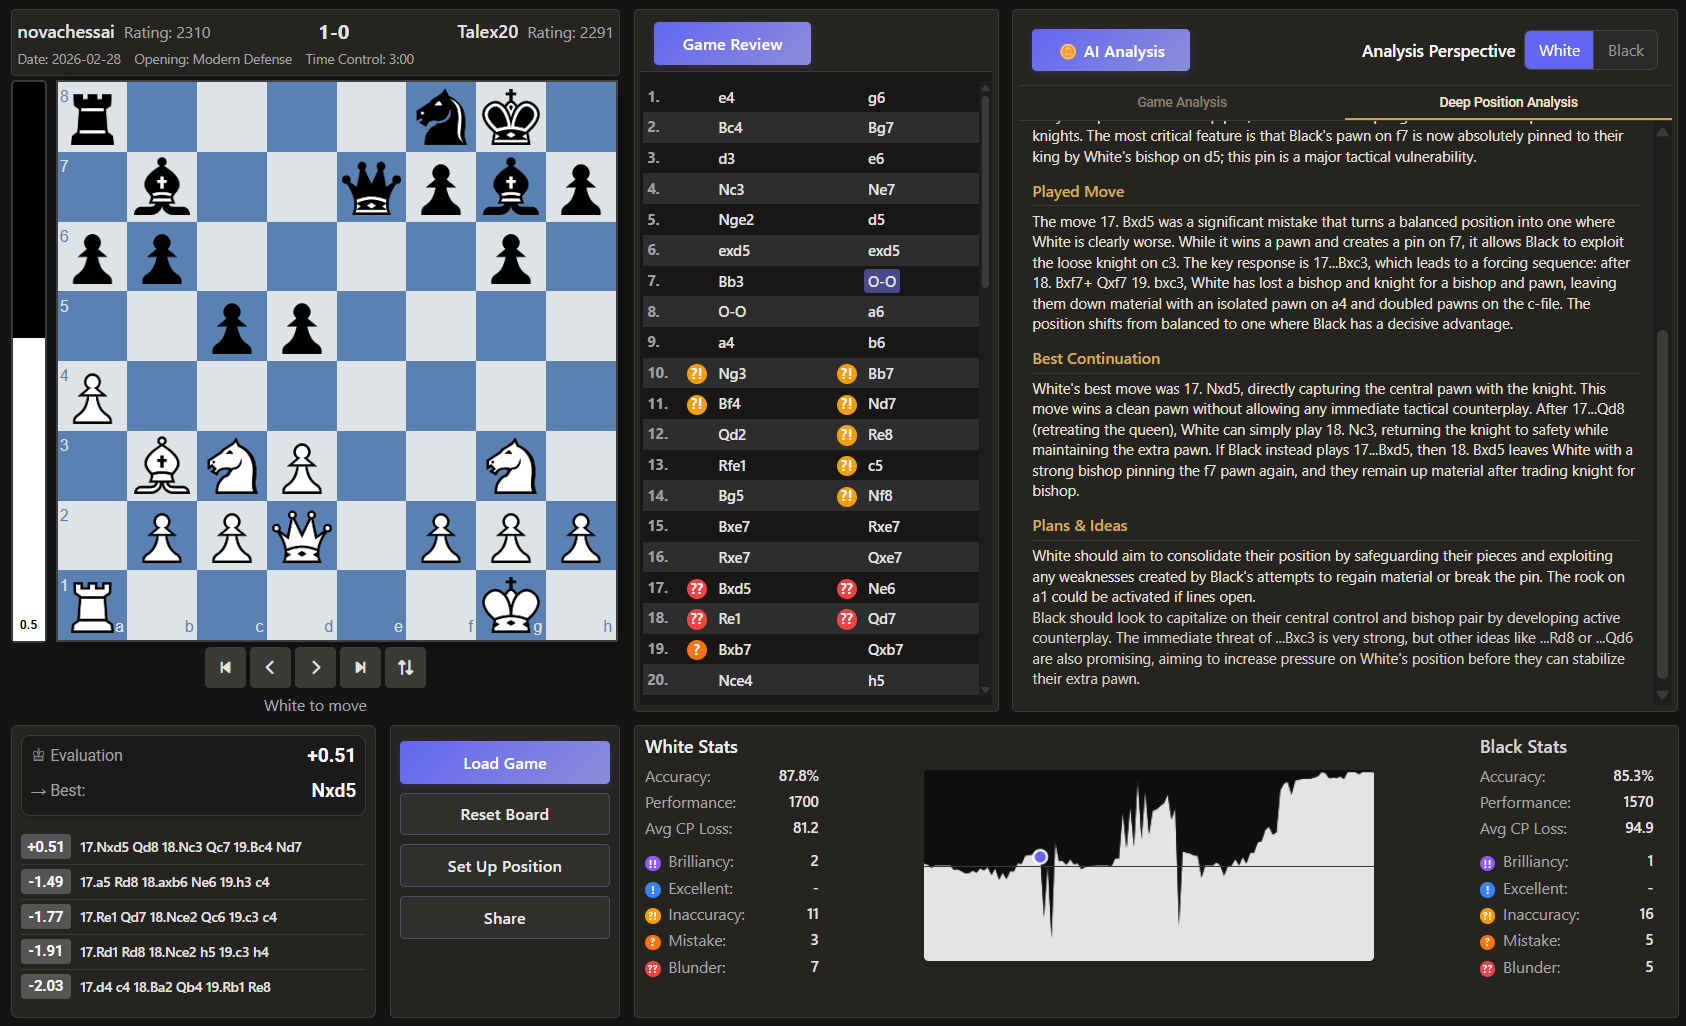The width and height of the screenshot is (1686, 1026).
Task: Click the inaccuracy icon next to 10. Ng3
Action: tap(697, 374)
